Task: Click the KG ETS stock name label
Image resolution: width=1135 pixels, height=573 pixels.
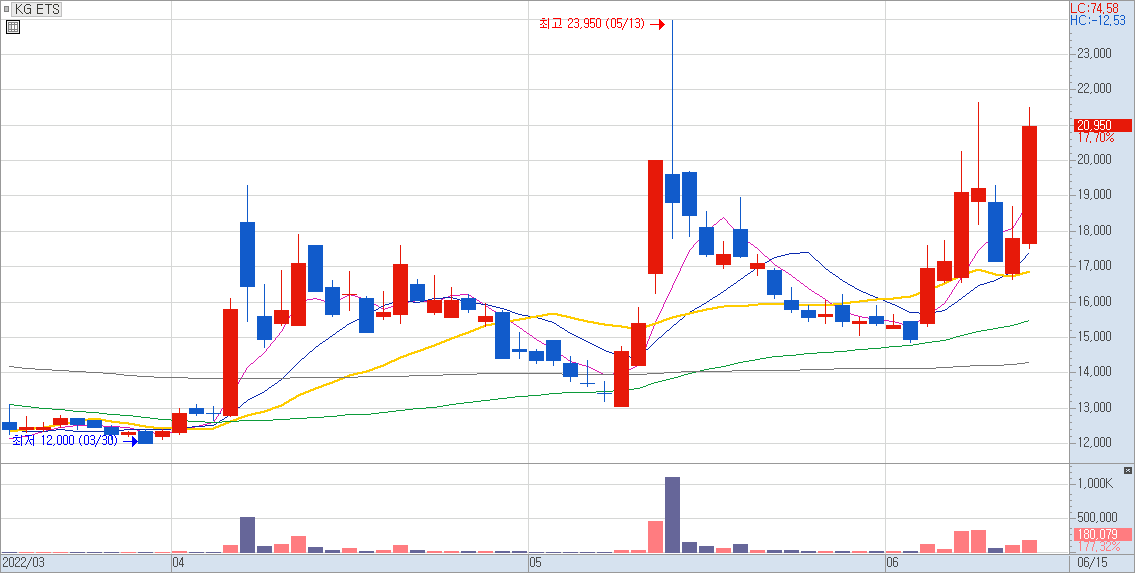Action: 37,9
